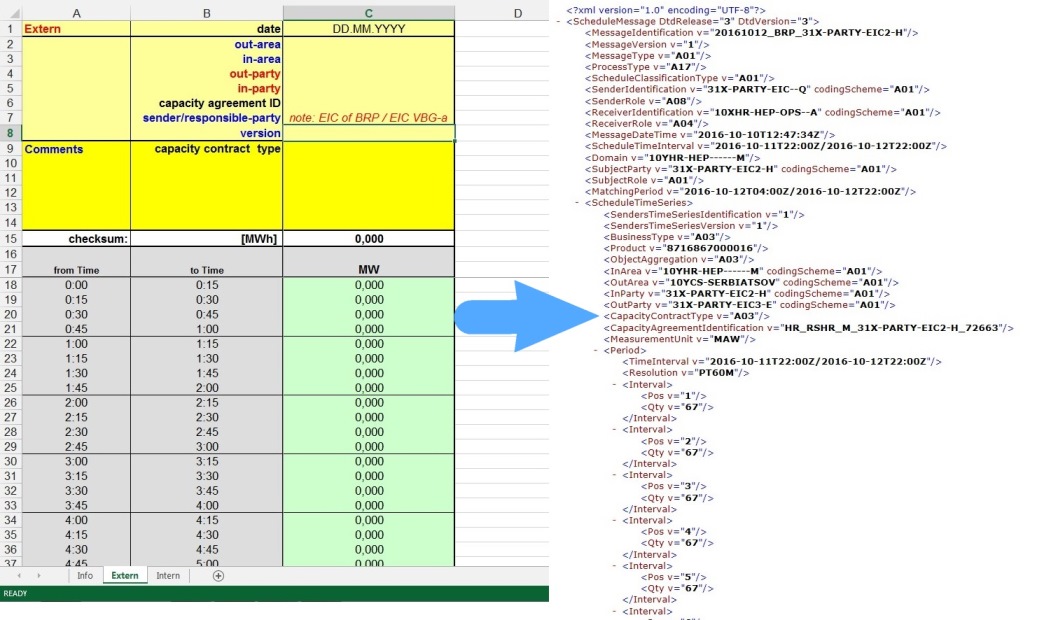
Task: Collapse the Interval node containing Pos 4
Action: click(615, 521)
